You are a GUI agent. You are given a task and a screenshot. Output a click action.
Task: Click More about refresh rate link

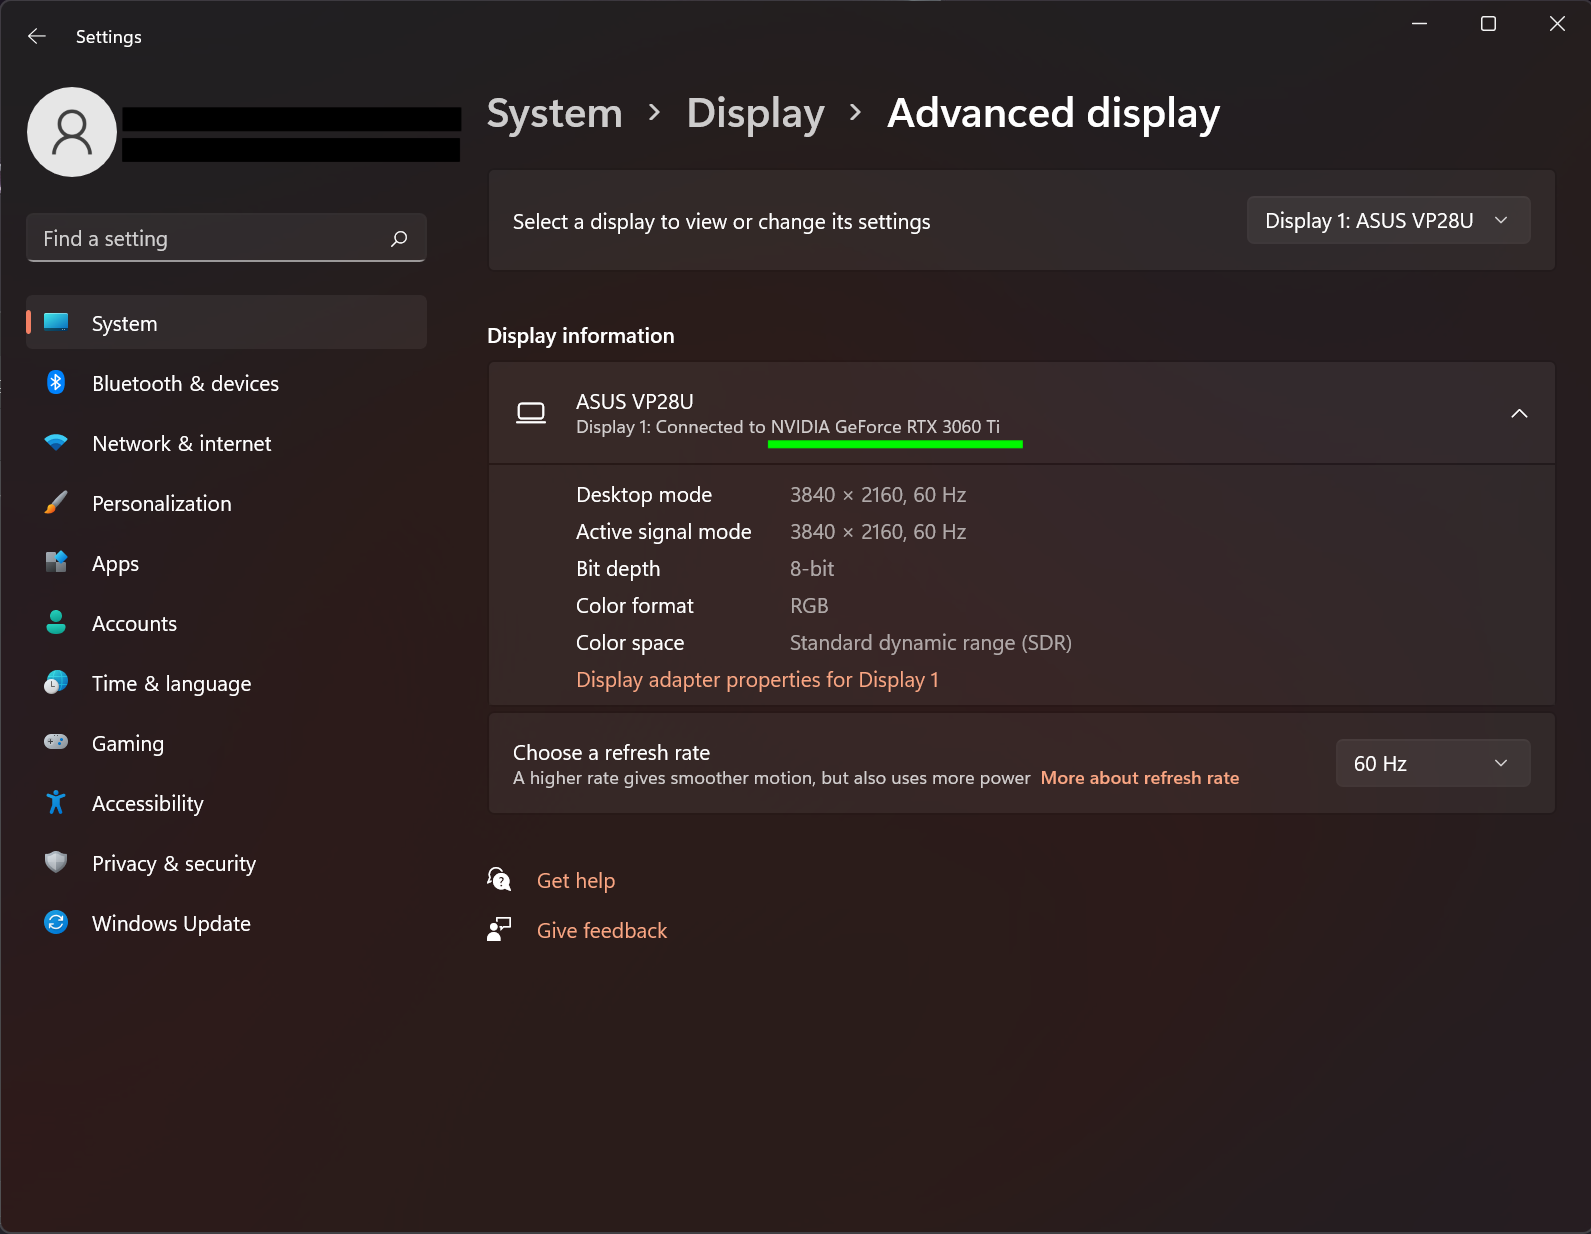(1139, 778)
